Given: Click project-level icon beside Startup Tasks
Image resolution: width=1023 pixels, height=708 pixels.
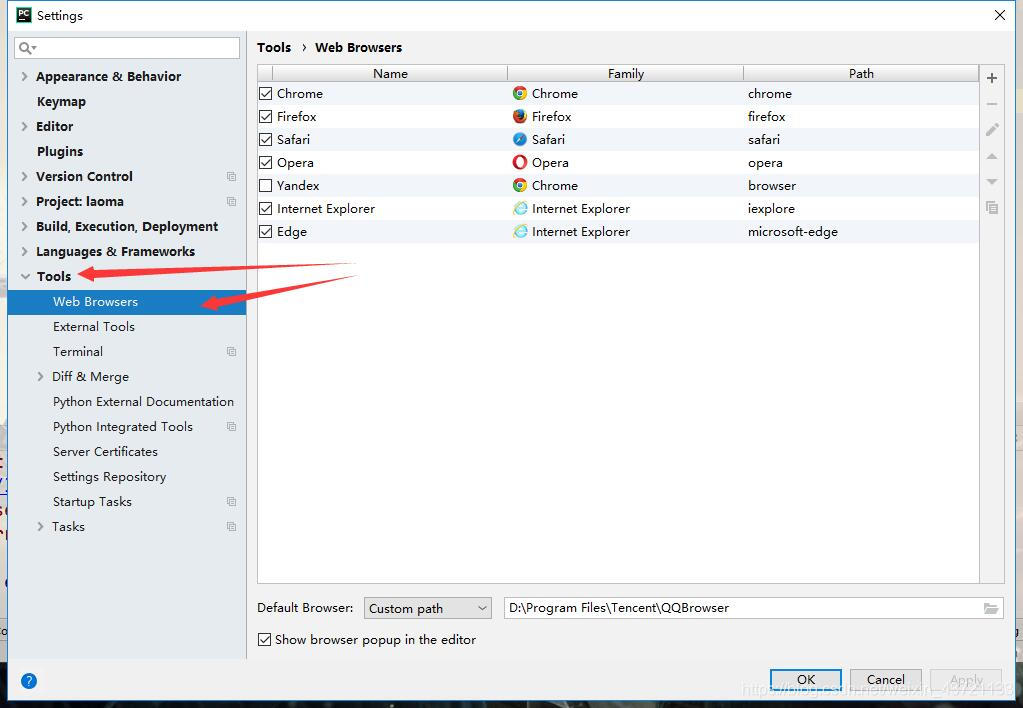Looking at the screenshot, I should [x=231, y=501].
